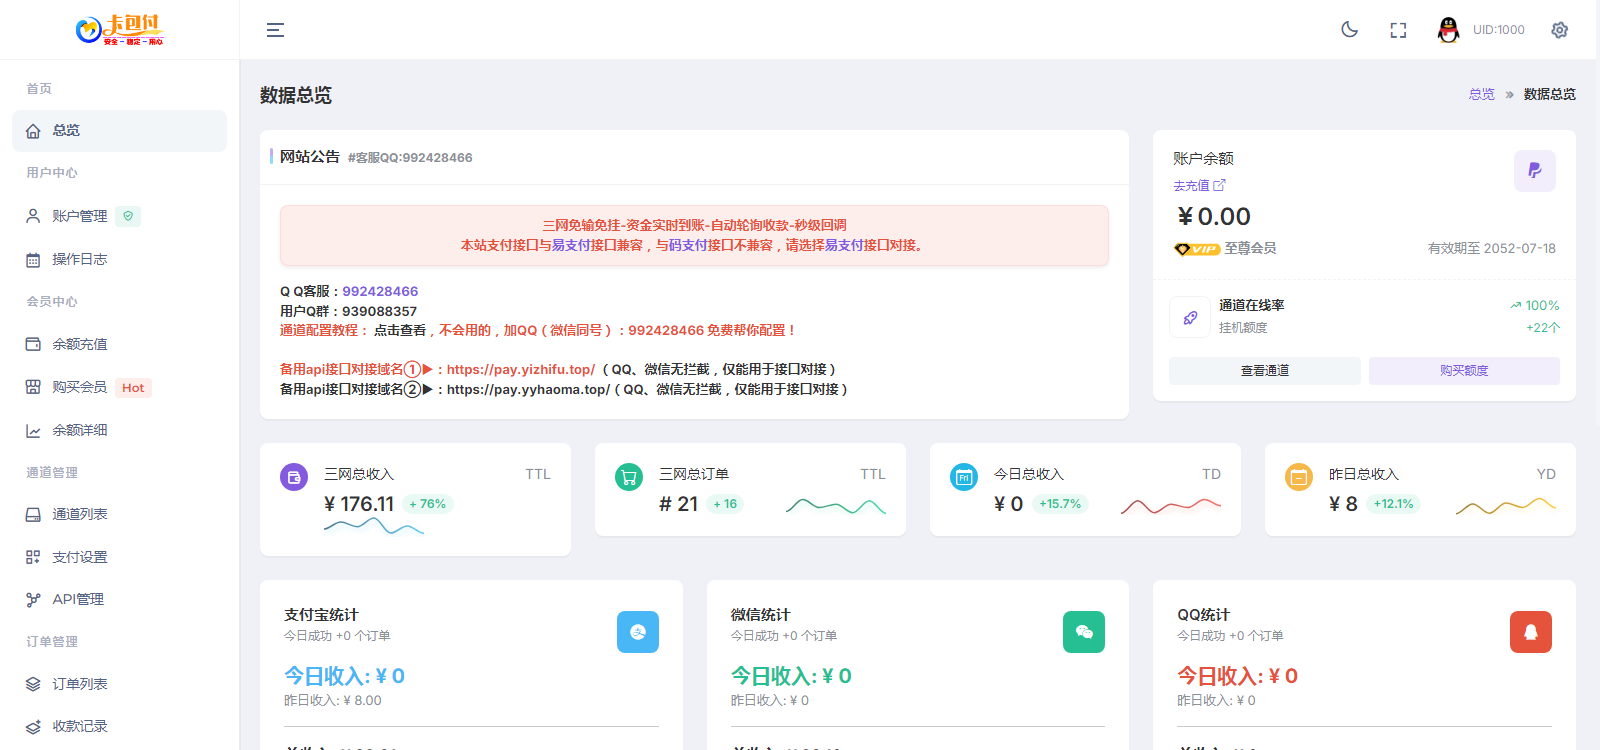
Task: Click the user icon beside 账户管理
Action: click(x=33, y=216)
